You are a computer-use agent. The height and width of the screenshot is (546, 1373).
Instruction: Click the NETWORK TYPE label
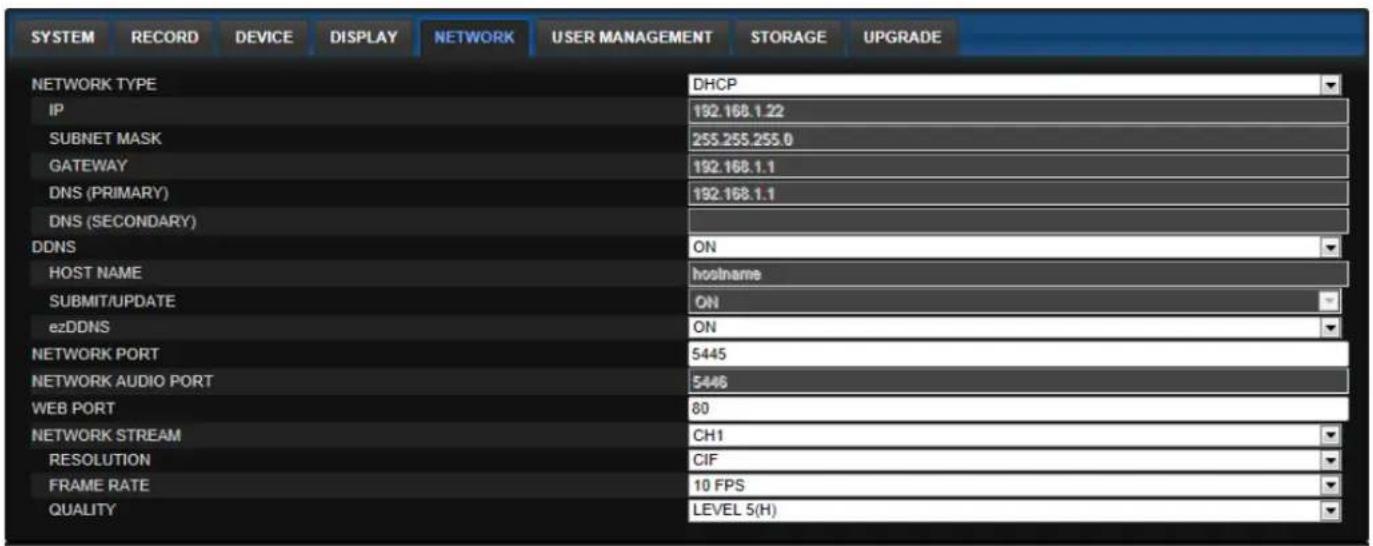coord(93,85)
